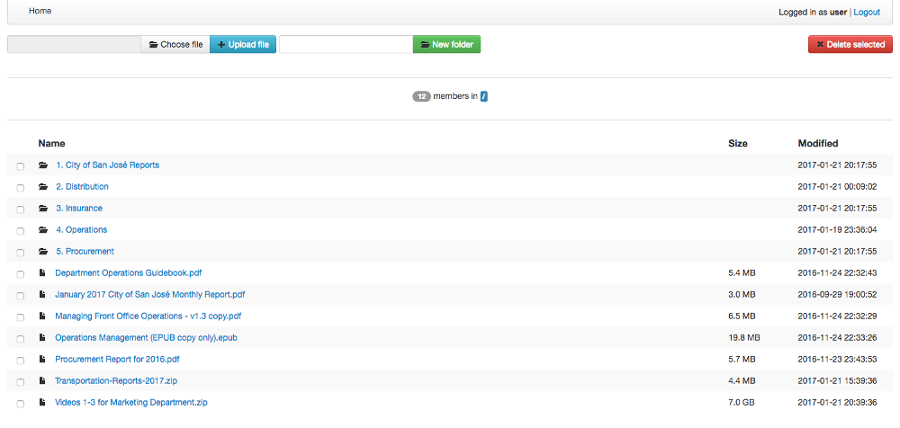This screenshot has width=900, height=428.
Task: Open Operations Management (EPUB copy only).epub
Action: (x=146, y=338)
